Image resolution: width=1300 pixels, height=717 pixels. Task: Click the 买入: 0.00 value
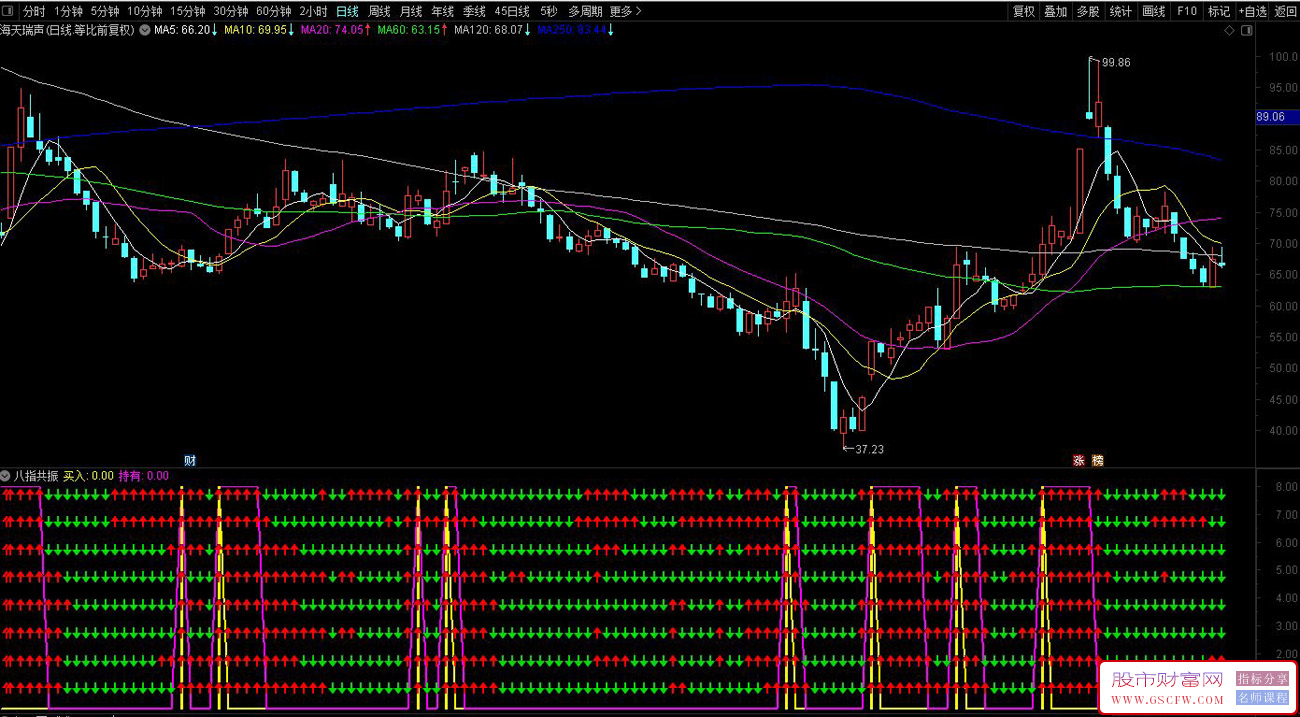tap(88, 476)
